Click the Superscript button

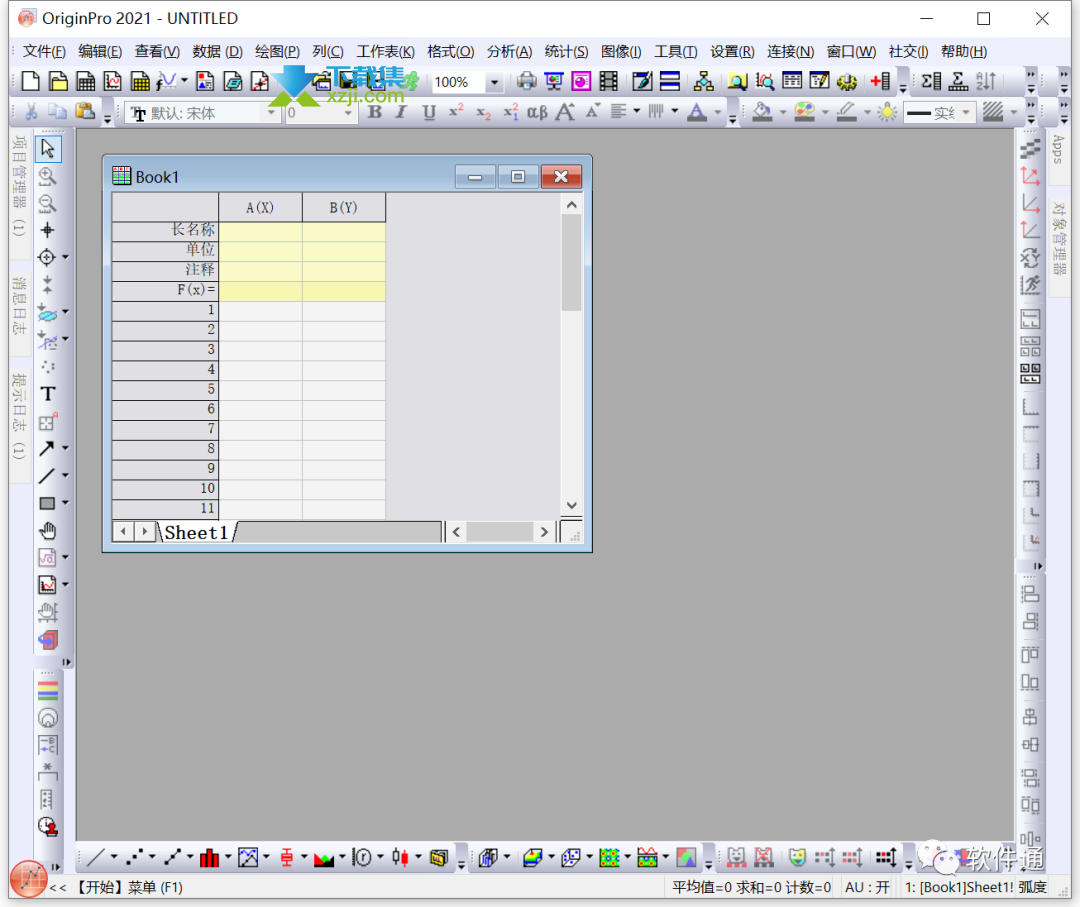[x=456, y=111]
